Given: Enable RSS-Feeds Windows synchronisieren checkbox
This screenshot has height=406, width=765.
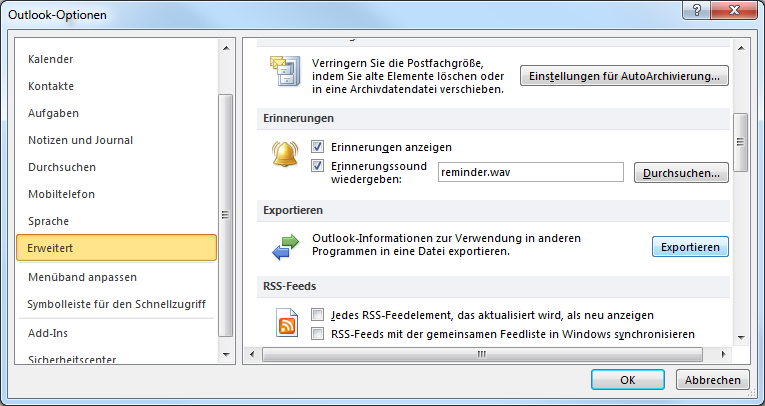Looking at the screenshot, I should 318,334.
